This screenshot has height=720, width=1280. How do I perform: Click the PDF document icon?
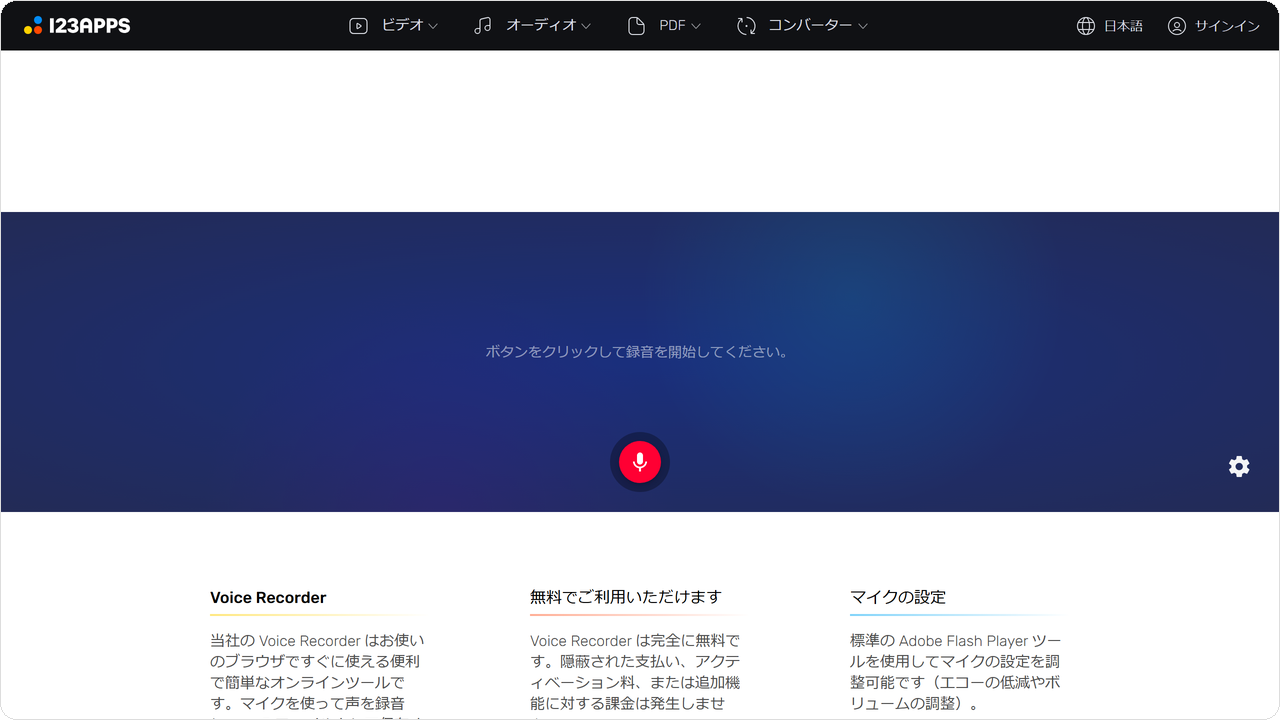(x=636, y=26)
